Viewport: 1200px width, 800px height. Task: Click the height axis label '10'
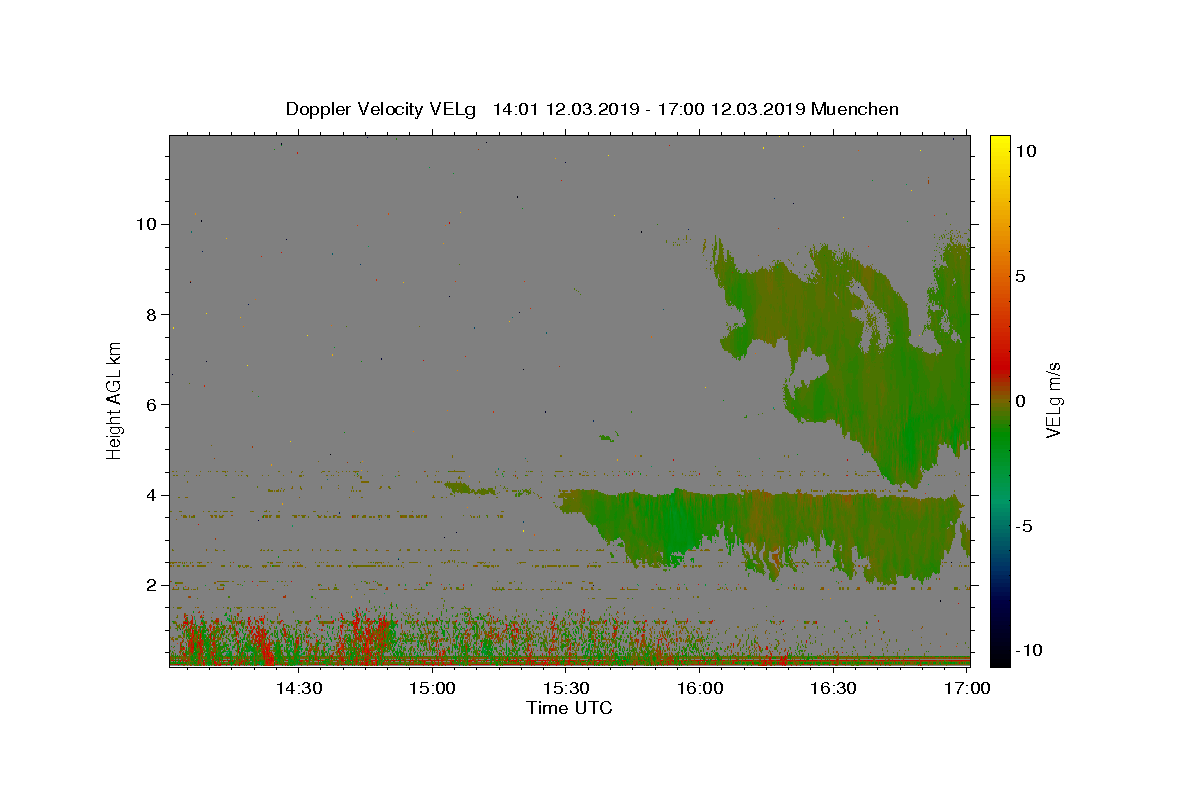tap(146, 224)
